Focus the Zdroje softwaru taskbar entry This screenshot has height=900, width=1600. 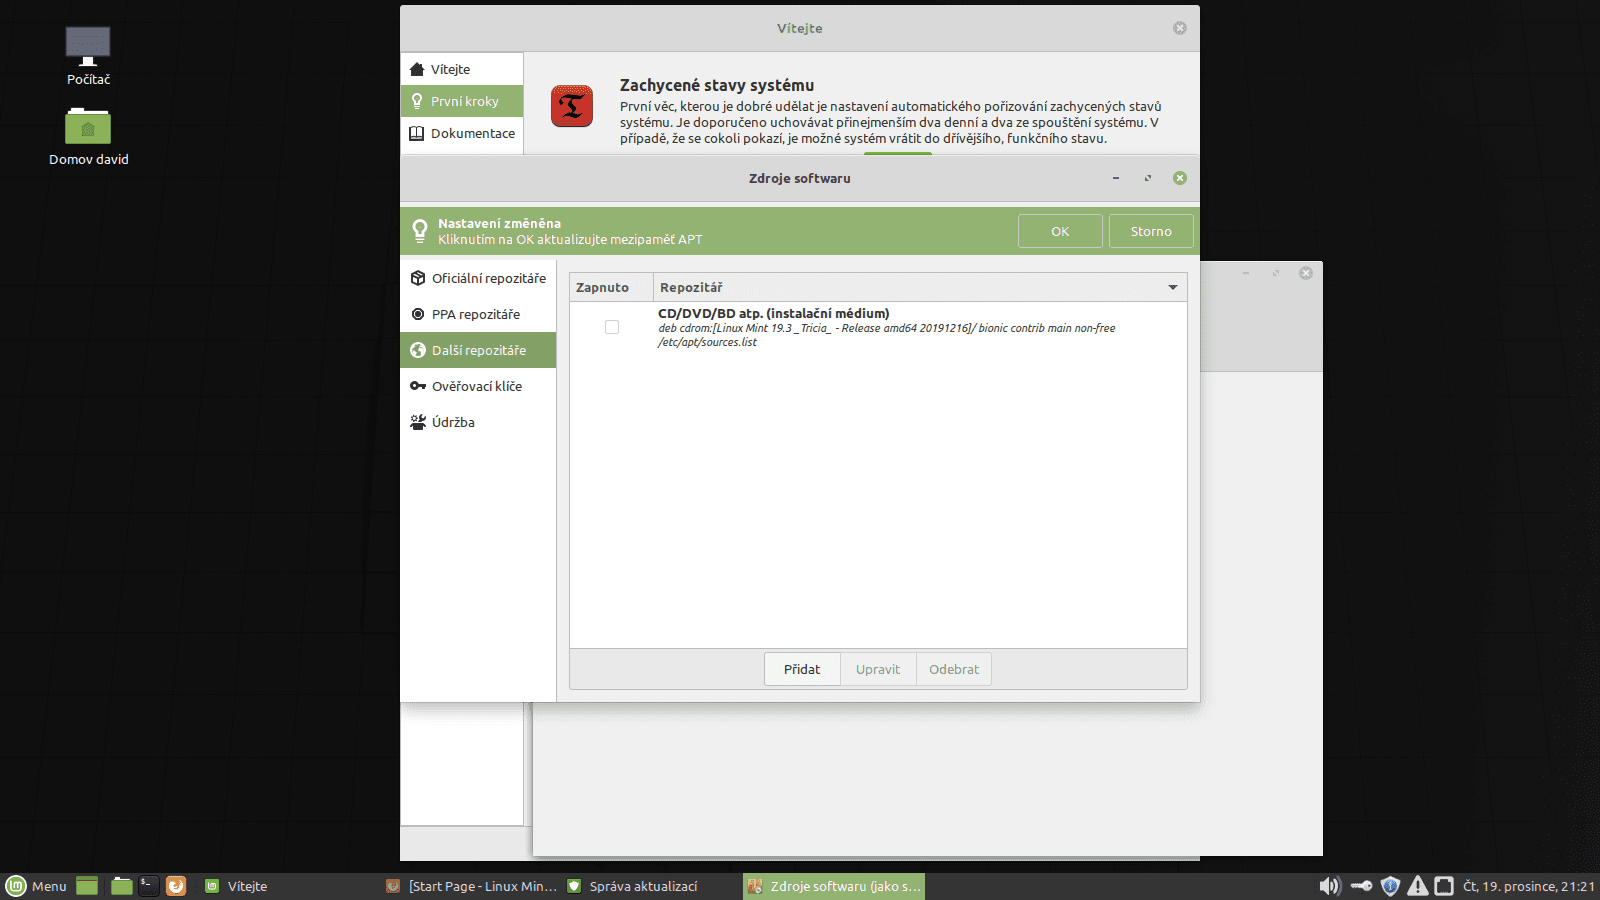coord(833,886)
